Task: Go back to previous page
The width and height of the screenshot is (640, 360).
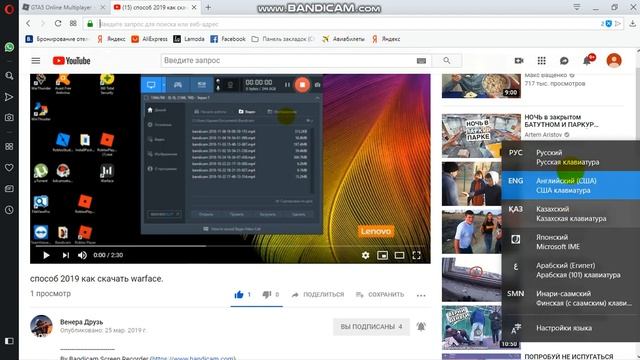Action: 28,24
